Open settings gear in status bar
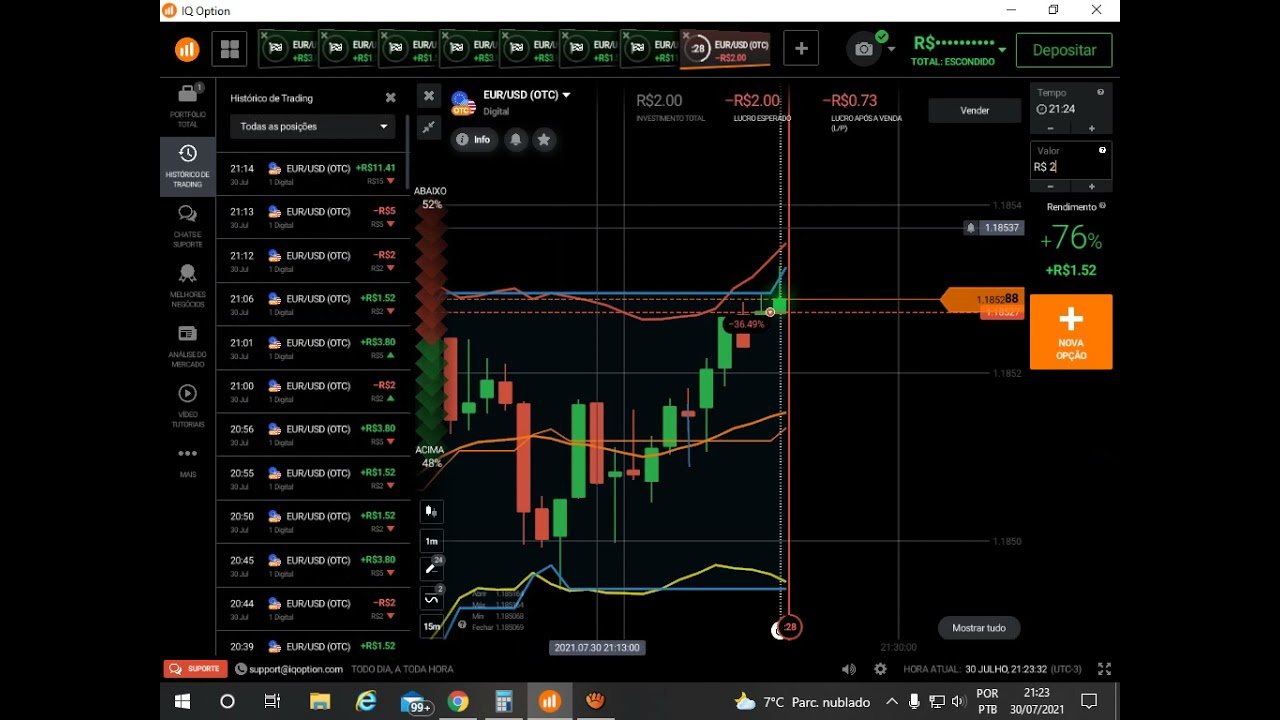The image size is (1280, 720). tap(880, 669)
